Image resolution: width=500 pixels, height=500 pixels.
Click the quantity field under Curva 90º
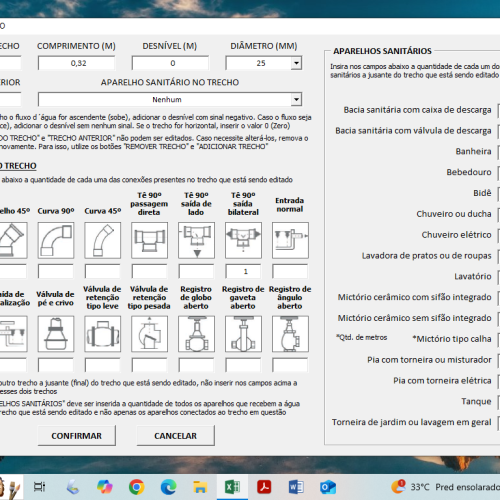coord(56,271)
